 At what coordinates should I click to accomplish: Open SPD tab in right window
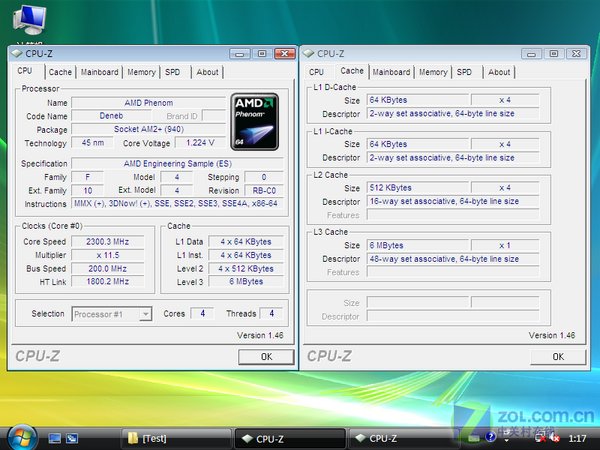click(x=465, y=72)
